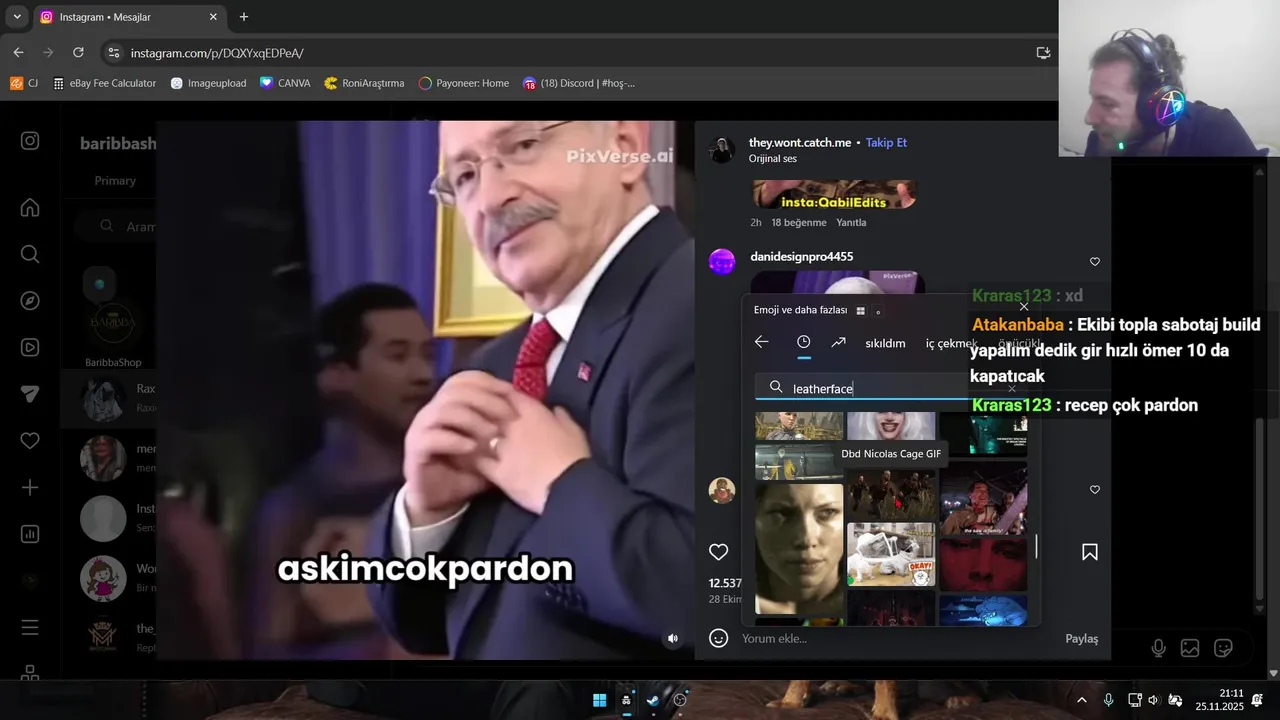The image size is (1280, 720).
Task: Like danidesignpro4455's comment
Action: click(1095, 262)
